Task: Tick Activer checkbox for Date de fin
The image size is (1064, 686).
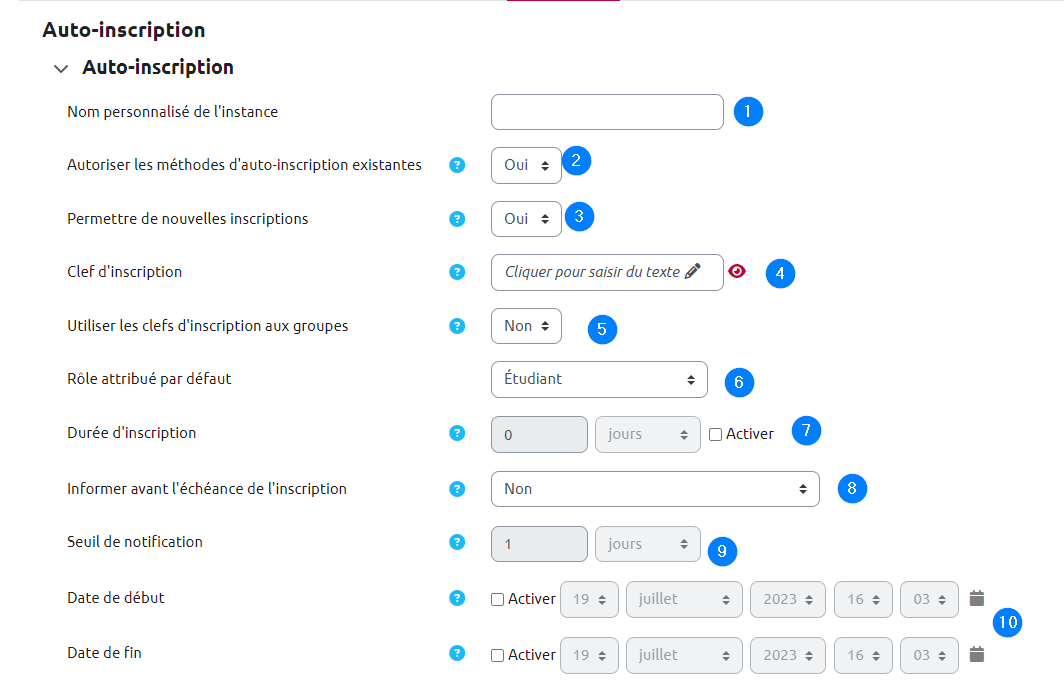Action: click(x=497, y=656)
